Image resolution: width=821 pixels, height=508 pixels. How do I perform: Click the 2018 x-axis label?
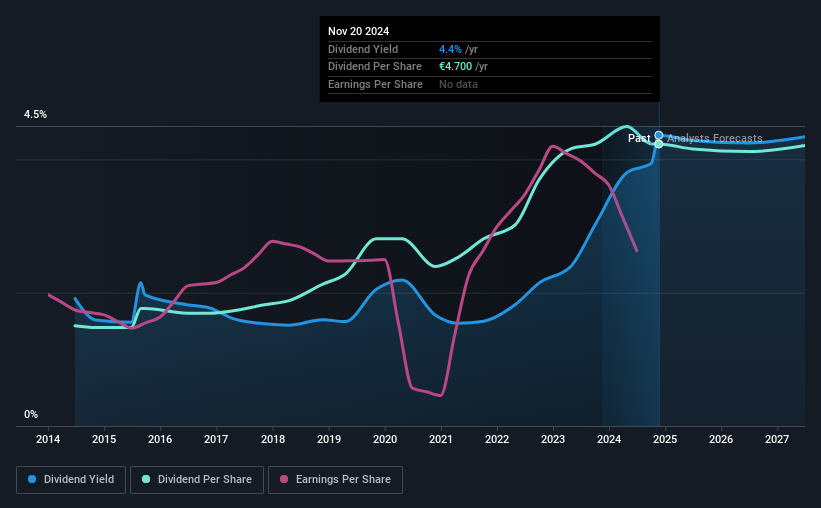coord(273,439)
